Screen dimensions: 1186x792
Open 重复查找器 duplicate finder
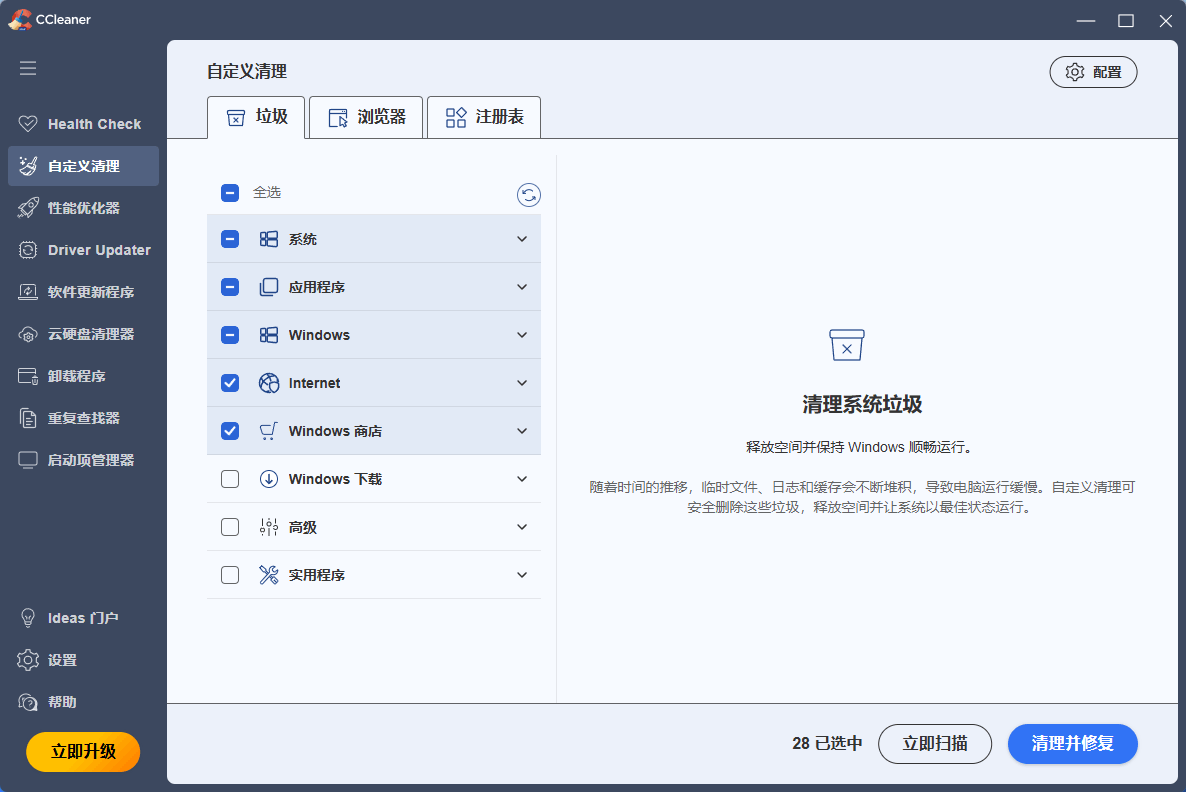83,418
